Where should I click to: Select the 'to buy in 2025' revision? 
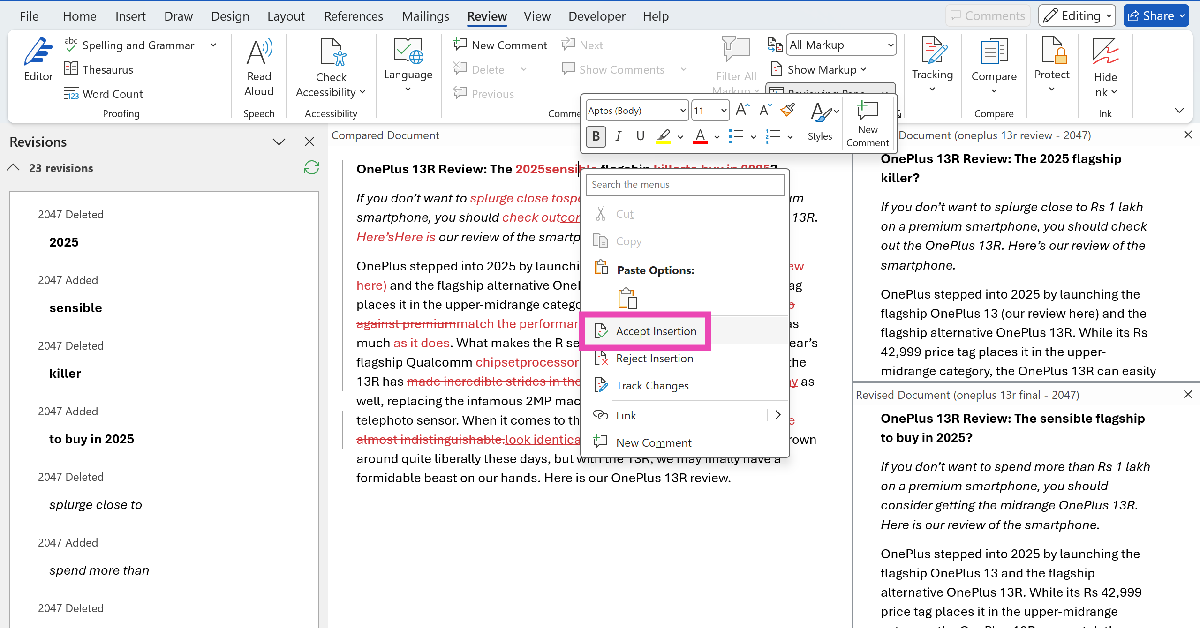point(91,439)
